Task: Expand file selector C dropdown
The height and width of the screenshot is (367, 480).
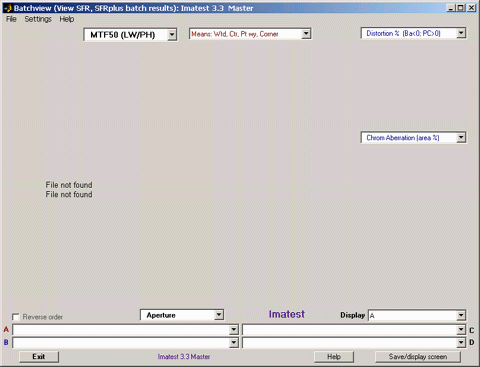Action: tap(354, 330)
